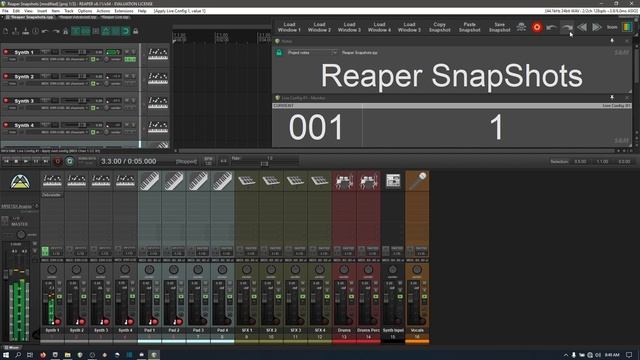Open File Explorer from taskbar

[x=67, y=355]
